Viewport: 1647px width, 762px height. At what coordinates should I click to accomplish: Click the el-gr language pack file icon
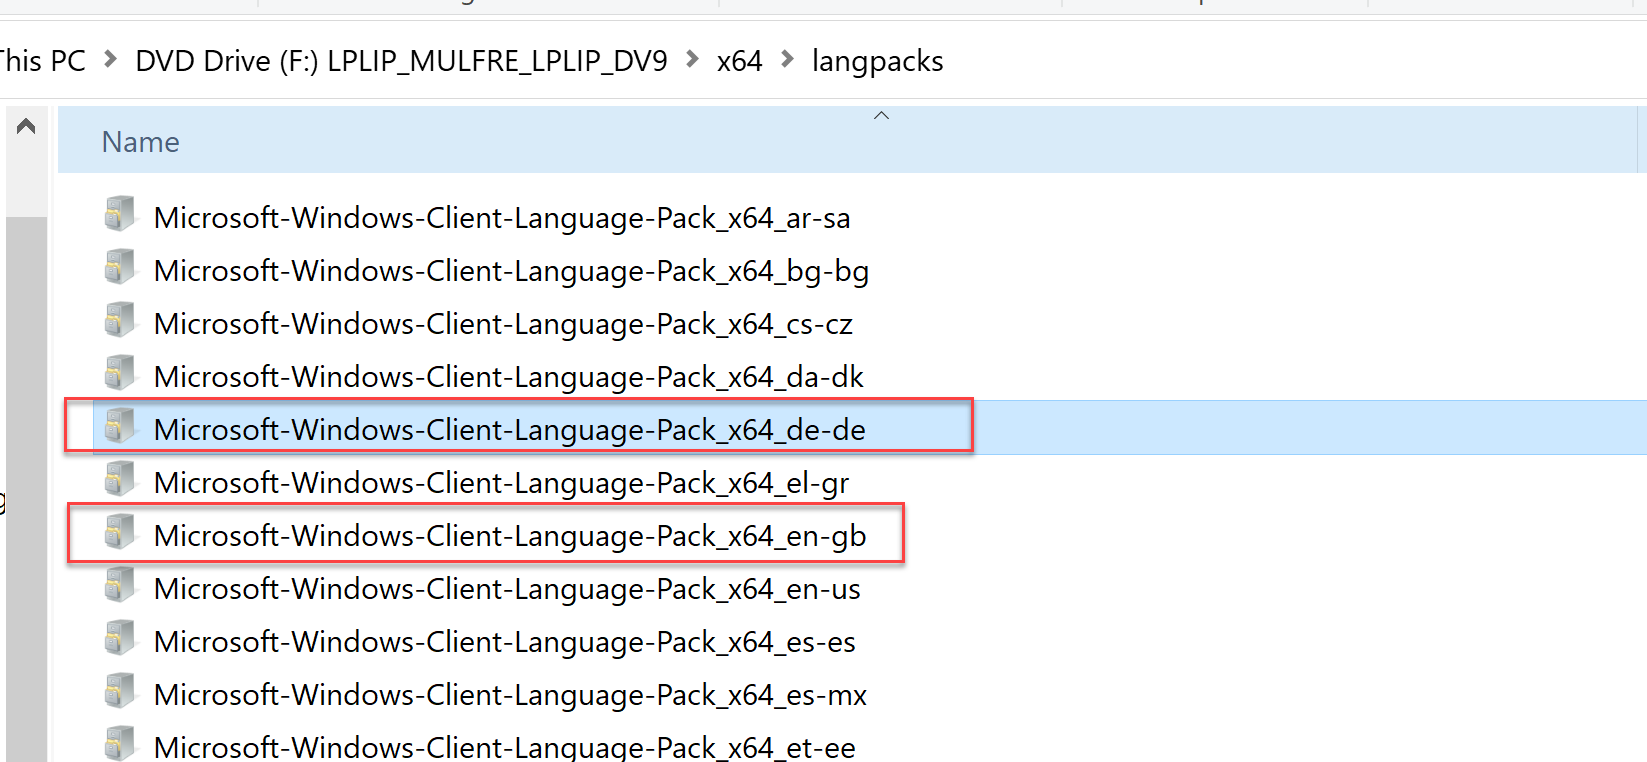pos(120,480)
